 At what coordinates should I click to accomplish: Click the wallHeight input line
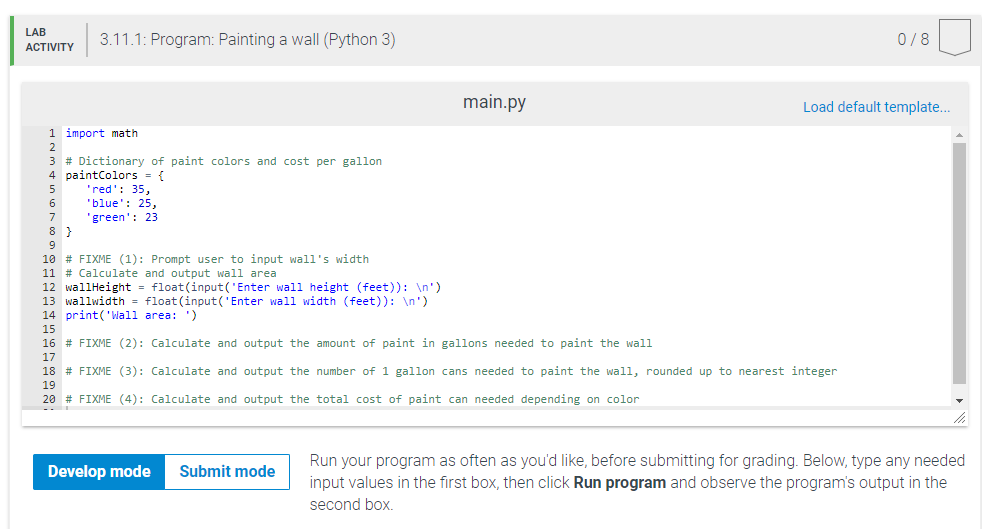point(253,287)
